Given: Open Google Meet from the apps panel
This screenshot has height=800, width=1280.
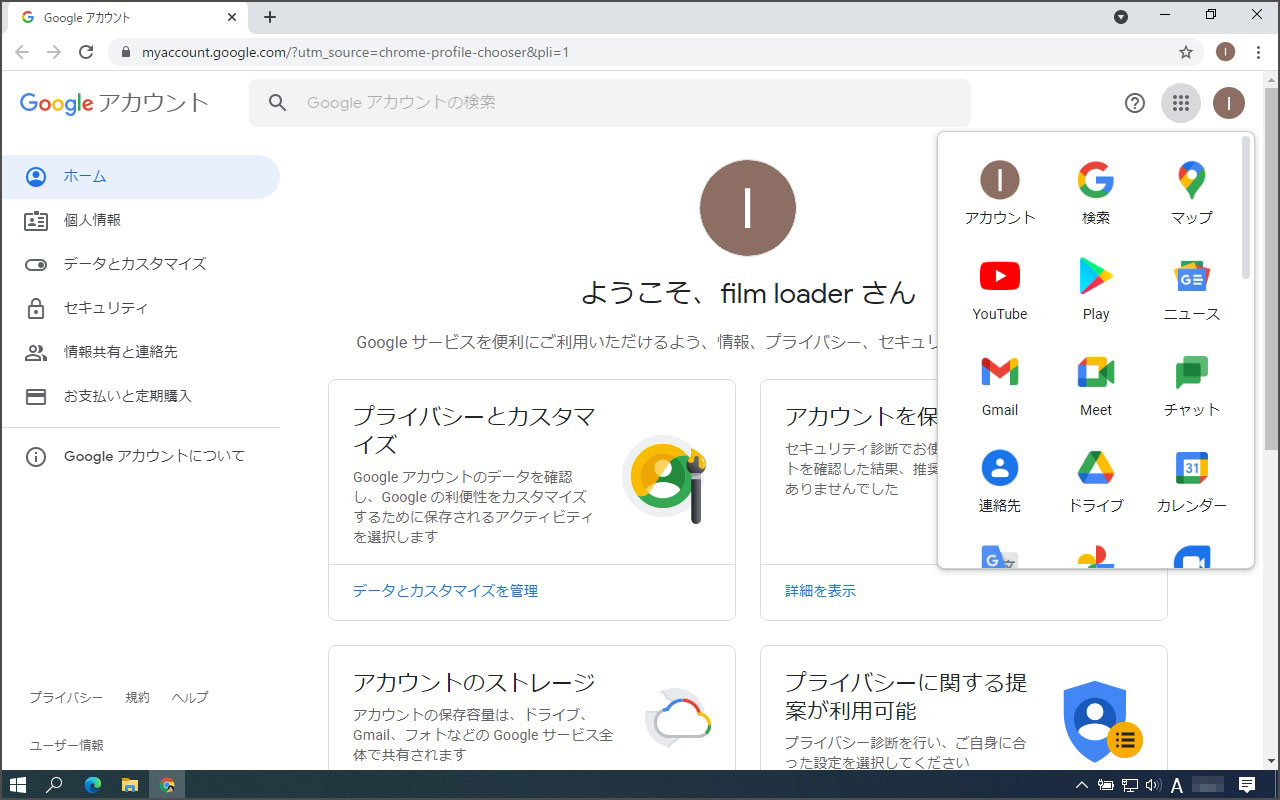Looking at the screenshot, I should tap(1095, 386).
